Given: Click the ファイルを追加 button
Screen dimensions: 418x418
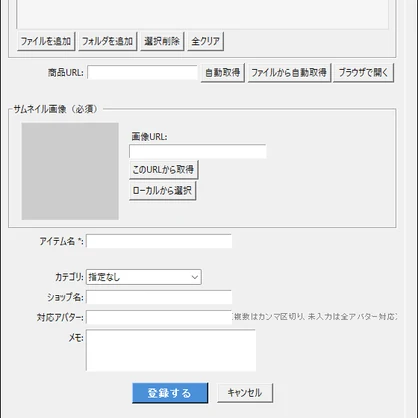Looking at the screenshot, I should (x=46, y=41).
